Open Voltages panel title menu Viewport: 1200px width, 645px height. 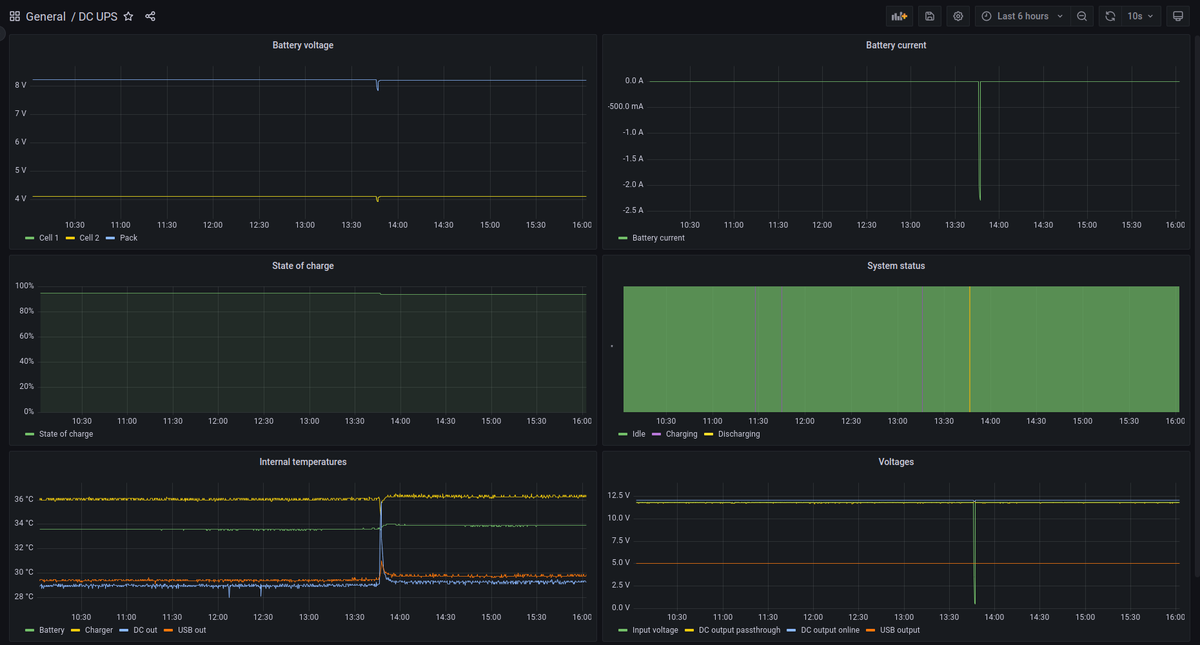(896, 462)
